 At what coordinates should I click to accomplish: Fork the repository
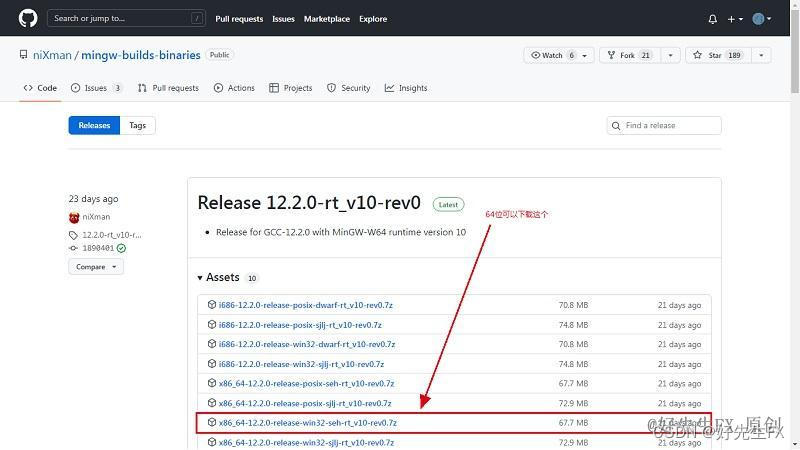tap(630, 55)
